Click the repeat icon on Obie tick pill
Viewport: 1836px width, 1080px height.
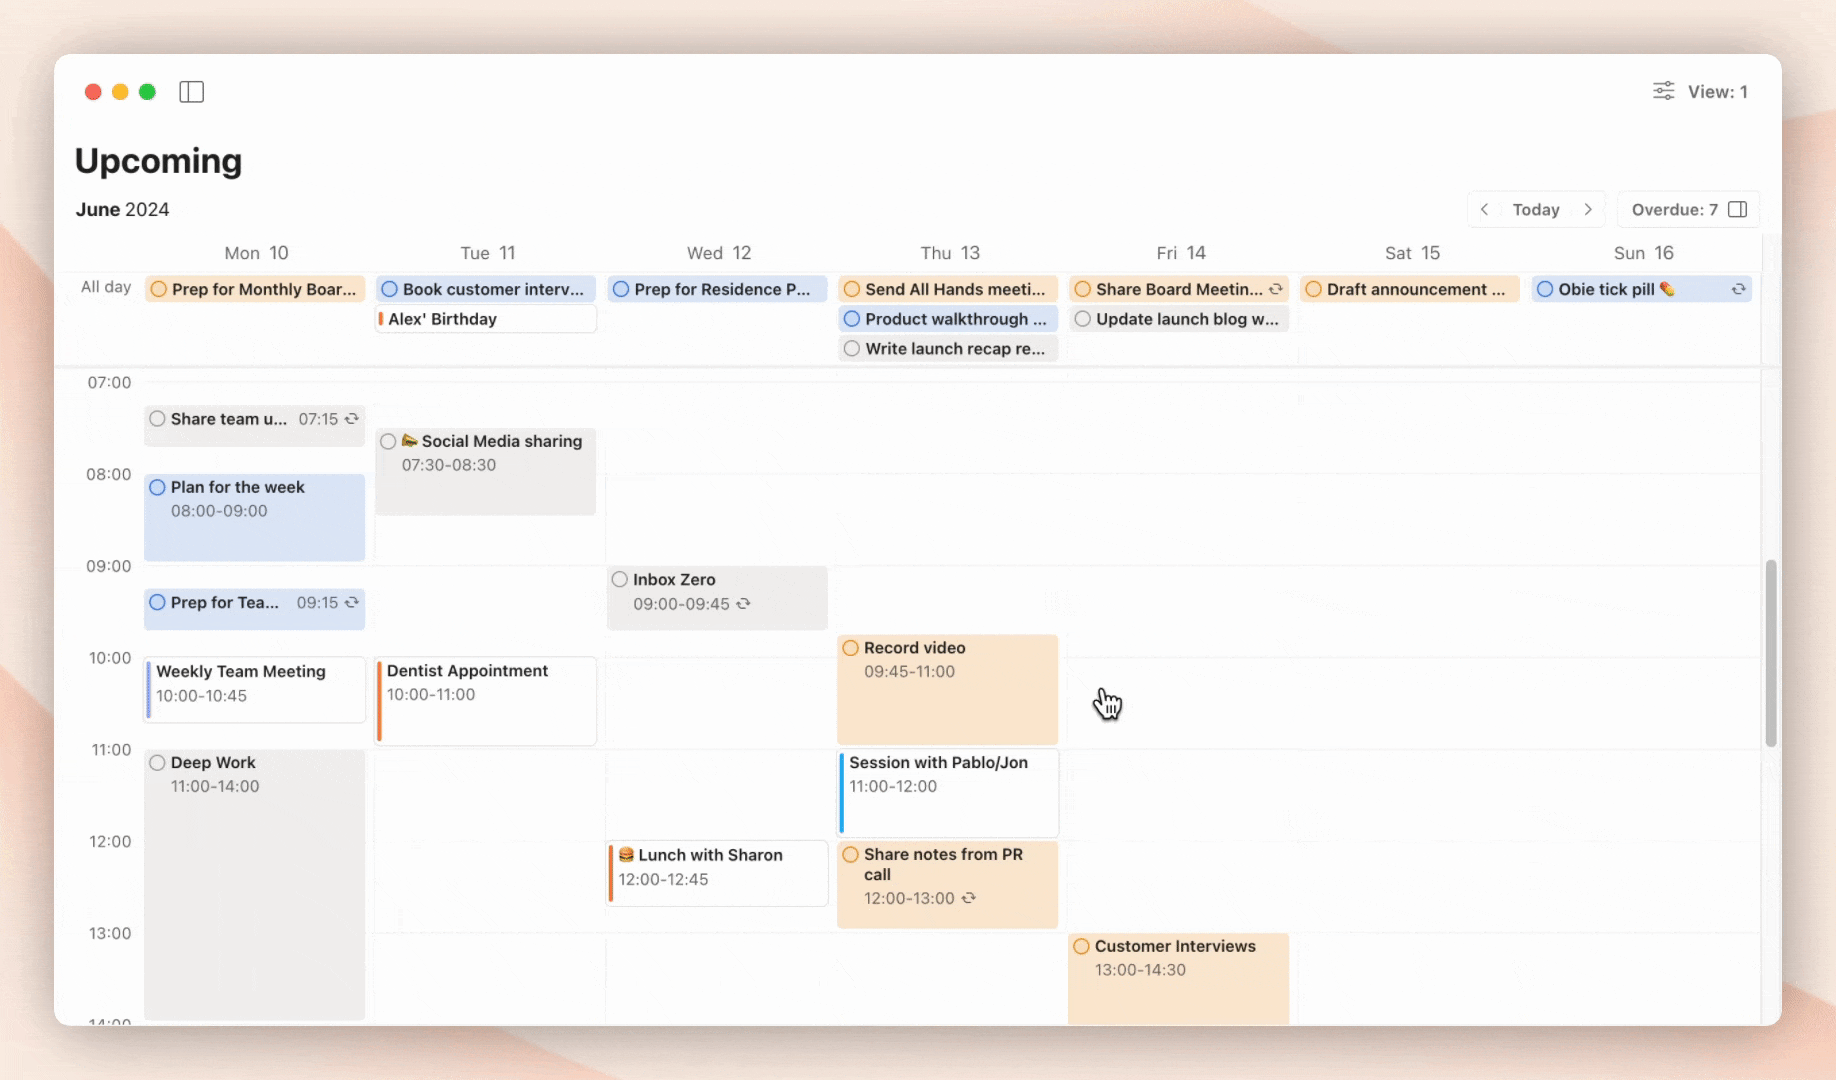[1738, 289]
